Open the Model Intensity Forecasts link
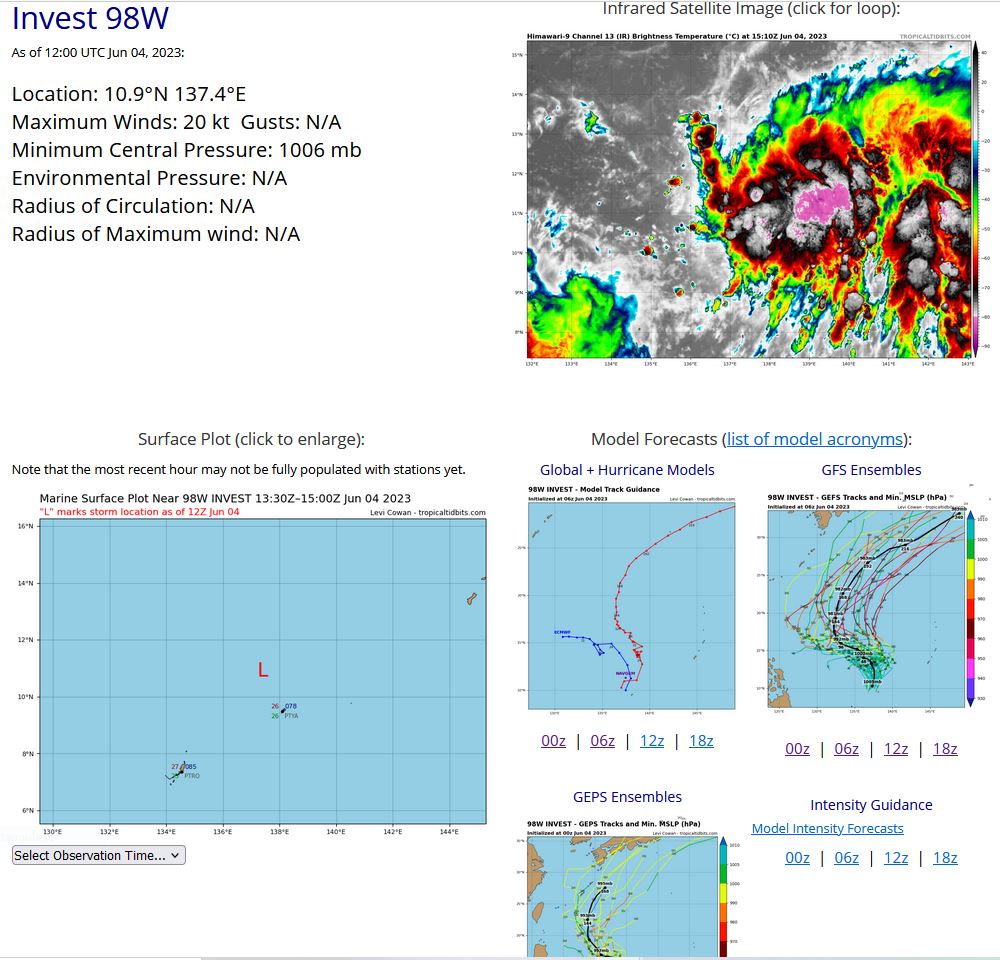 [827, 828]
